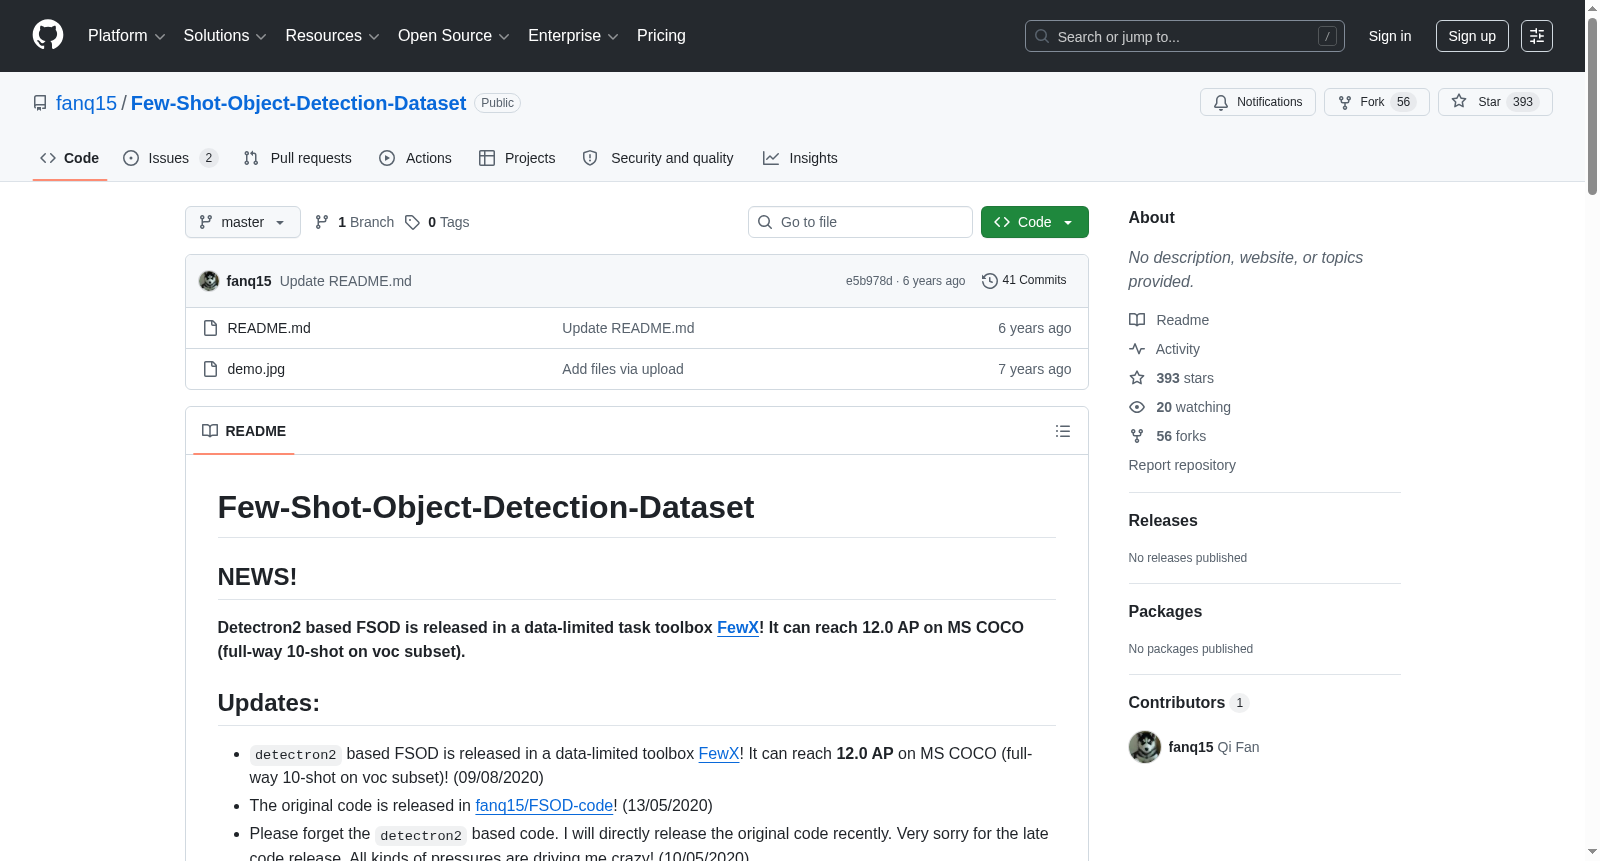Switch to the Issues tab
This screenshot has height=861, width=1600.
click(171, 158)
